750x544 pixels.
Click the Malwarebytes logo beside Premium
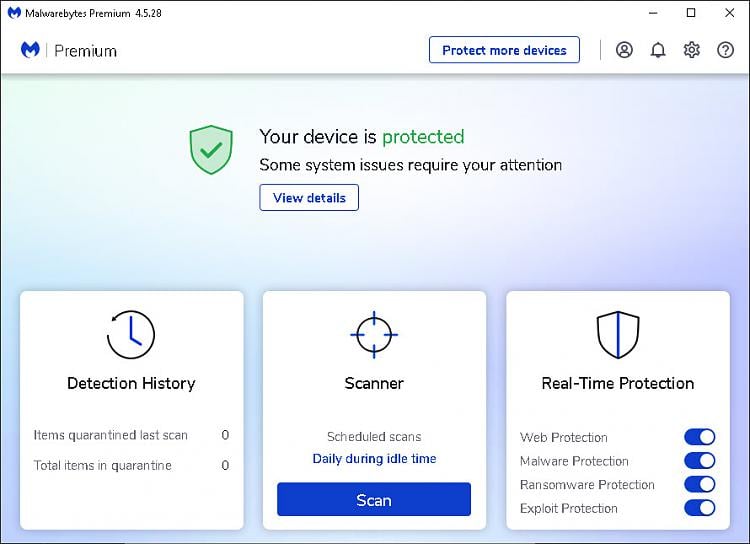[x=30, y=50]
